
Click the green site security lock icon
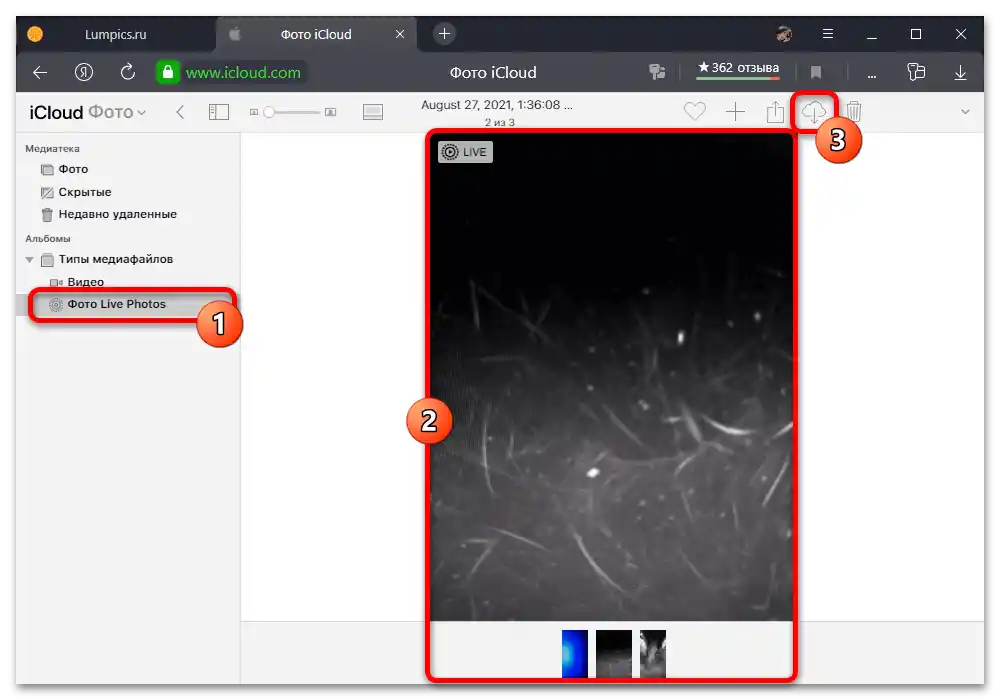(168, 72)
